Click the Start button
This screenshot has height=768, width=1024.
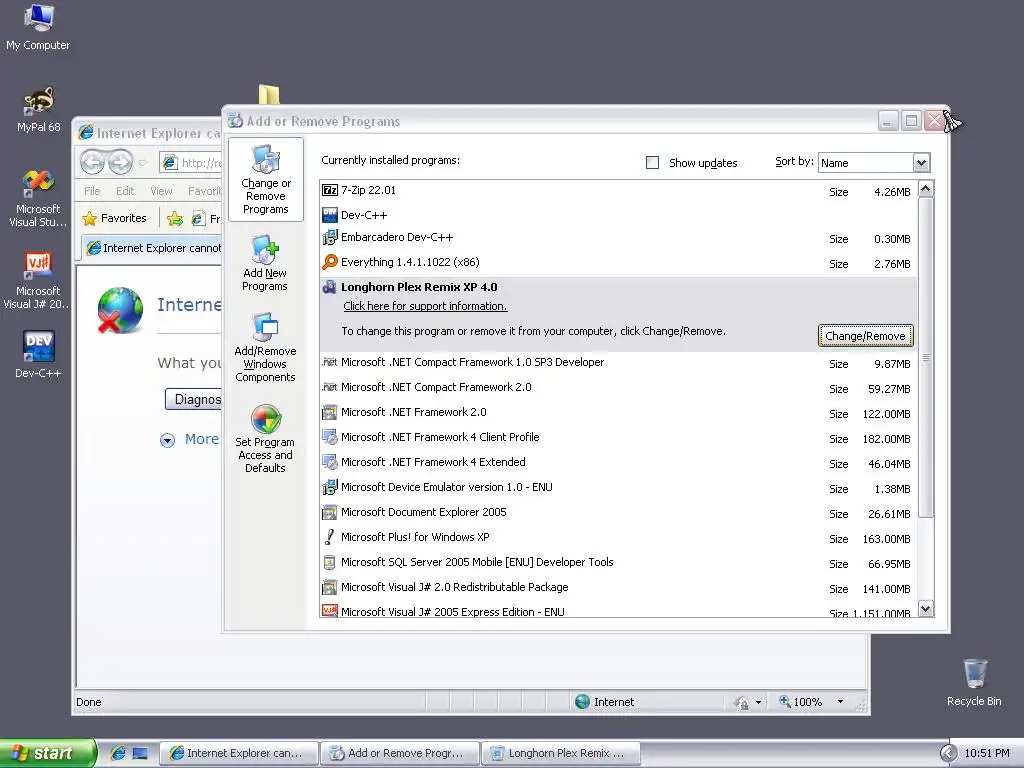48,753
